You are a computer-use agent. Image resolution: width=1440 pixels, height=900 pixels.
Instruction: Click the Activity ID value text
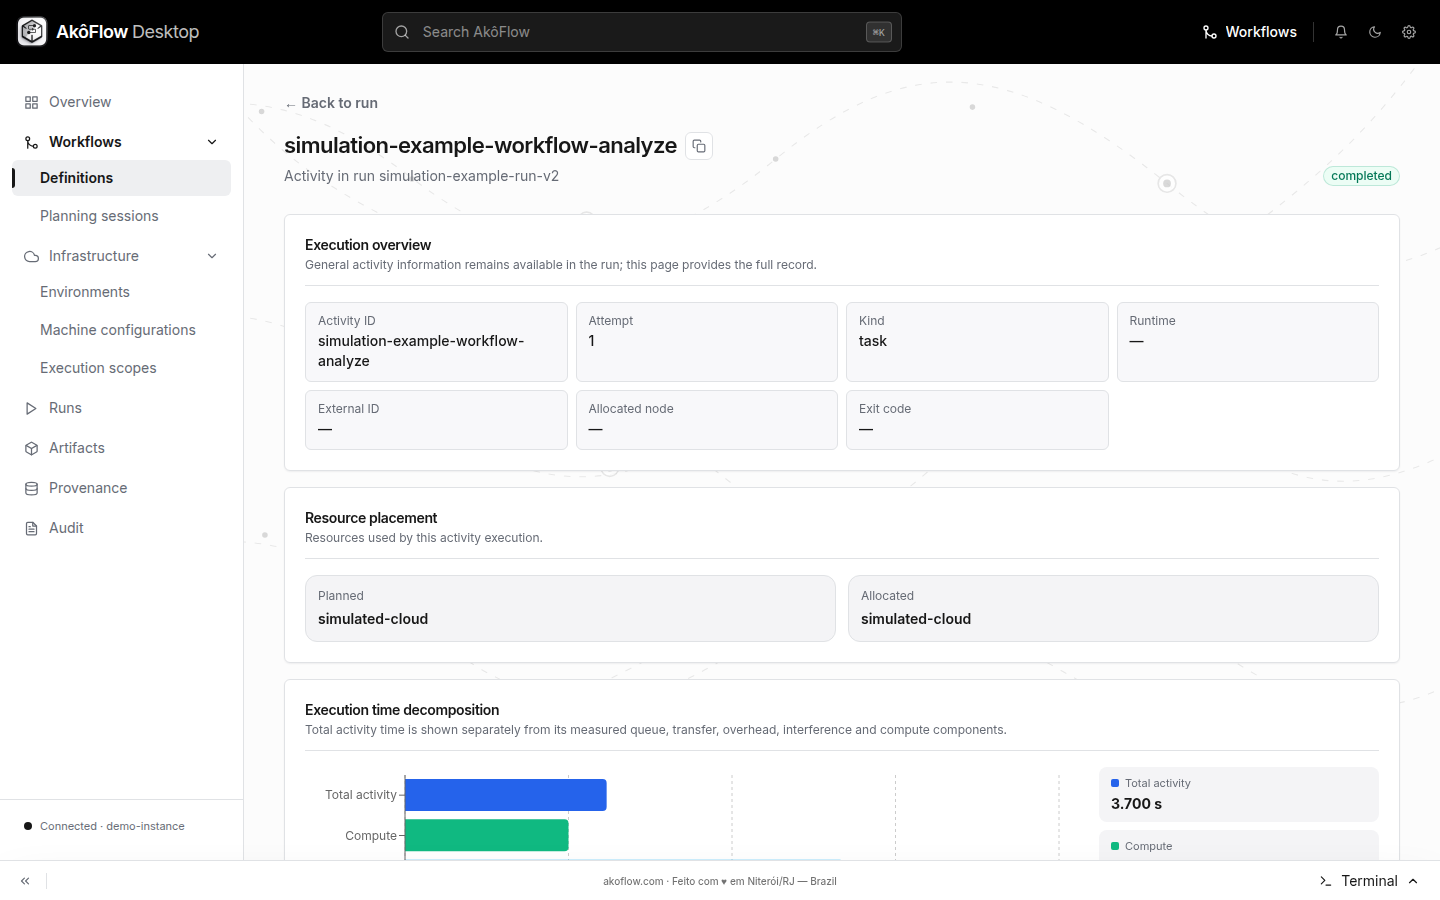tap(421, 351)
